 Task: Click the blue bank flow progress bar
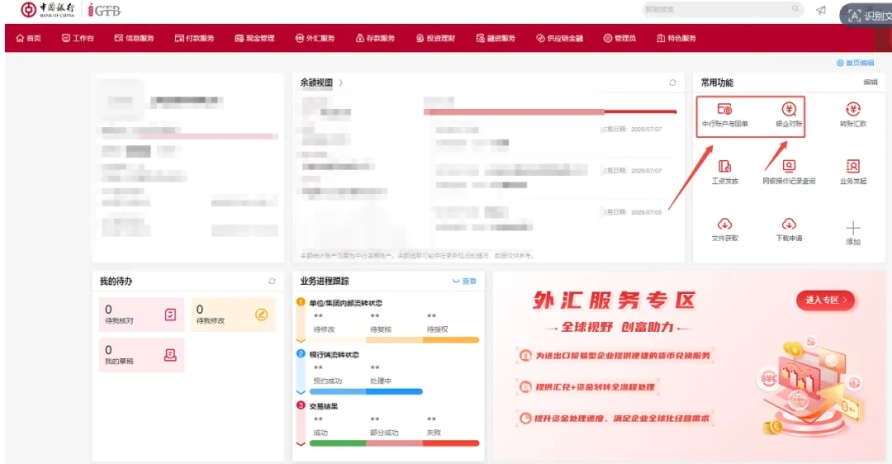point(366,392)
